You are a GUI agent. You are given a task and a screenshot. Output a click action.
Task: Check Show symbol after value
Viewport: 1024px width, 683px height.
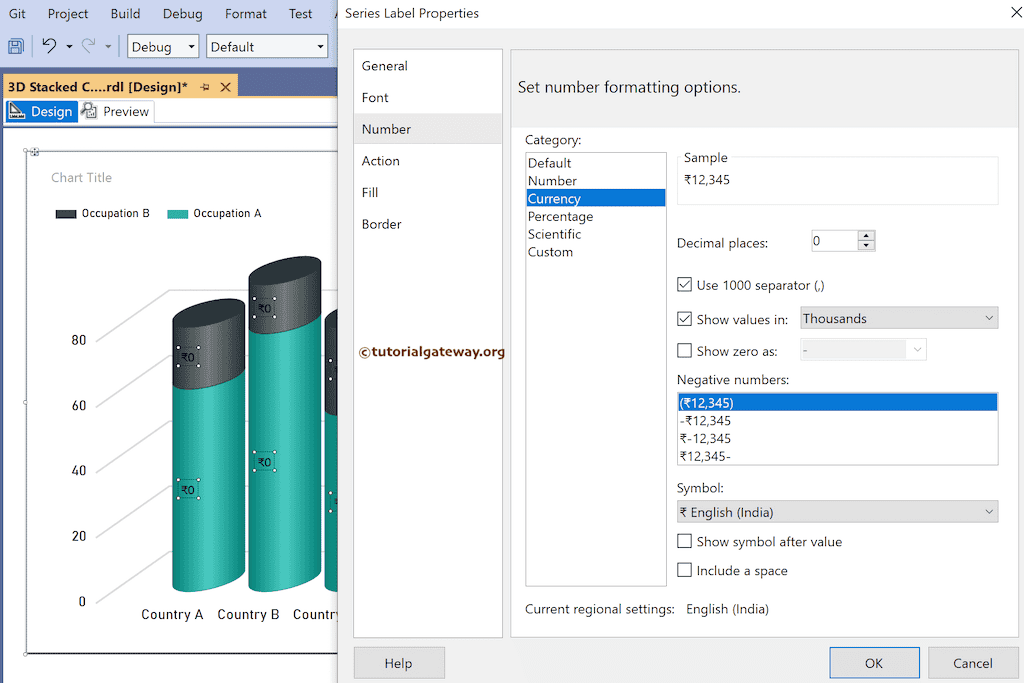click(x=685, y=542)
